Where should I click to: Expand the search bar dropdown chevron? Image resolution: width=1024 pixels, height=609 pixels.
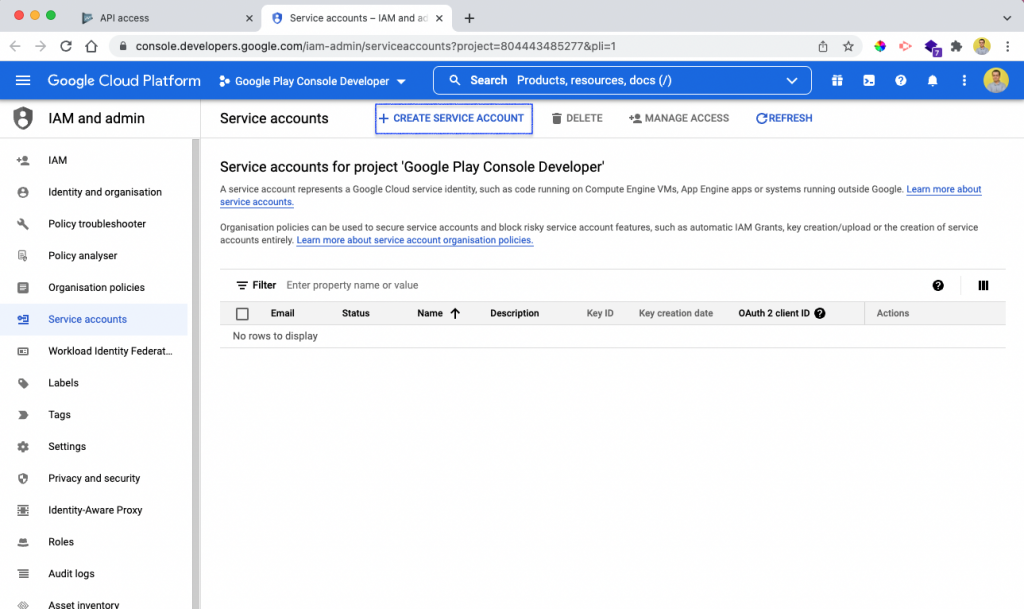[792, 80]
